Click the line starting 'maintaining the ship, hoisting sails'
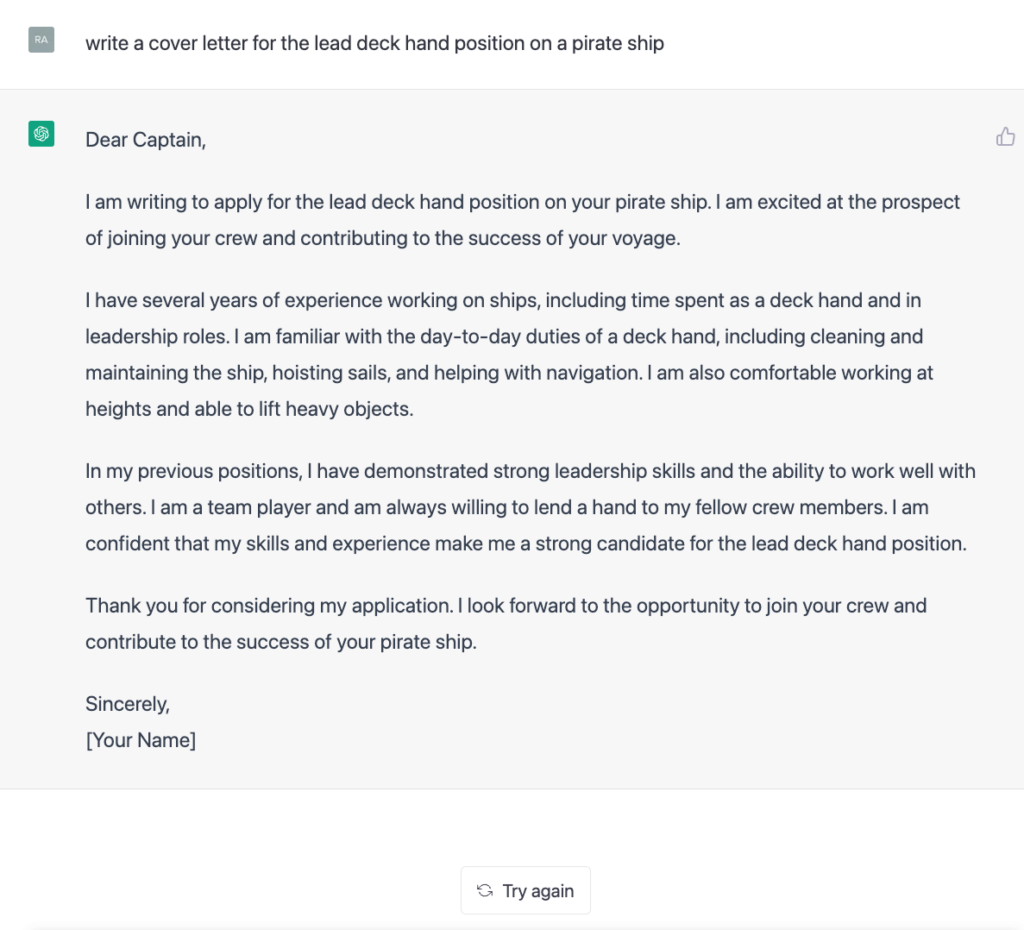 click(x=509, y=373)
